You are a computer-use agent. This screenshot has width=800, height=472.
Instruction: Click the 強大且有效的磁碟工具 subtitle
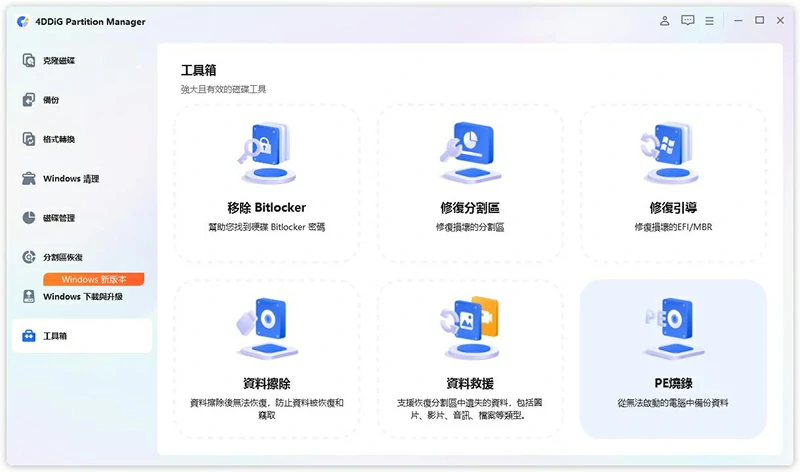(x=223, y=89)
